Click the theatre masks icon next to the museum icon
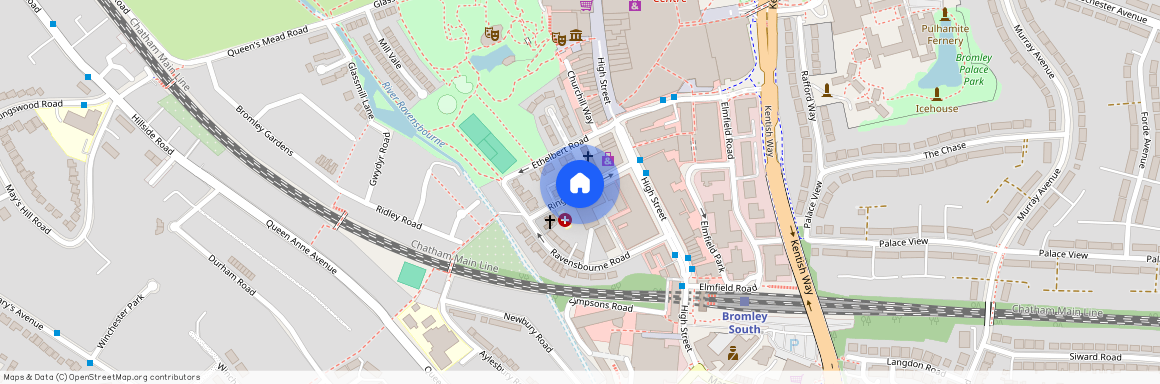This screenshot has height=384, width=1160. coord(559,38)
